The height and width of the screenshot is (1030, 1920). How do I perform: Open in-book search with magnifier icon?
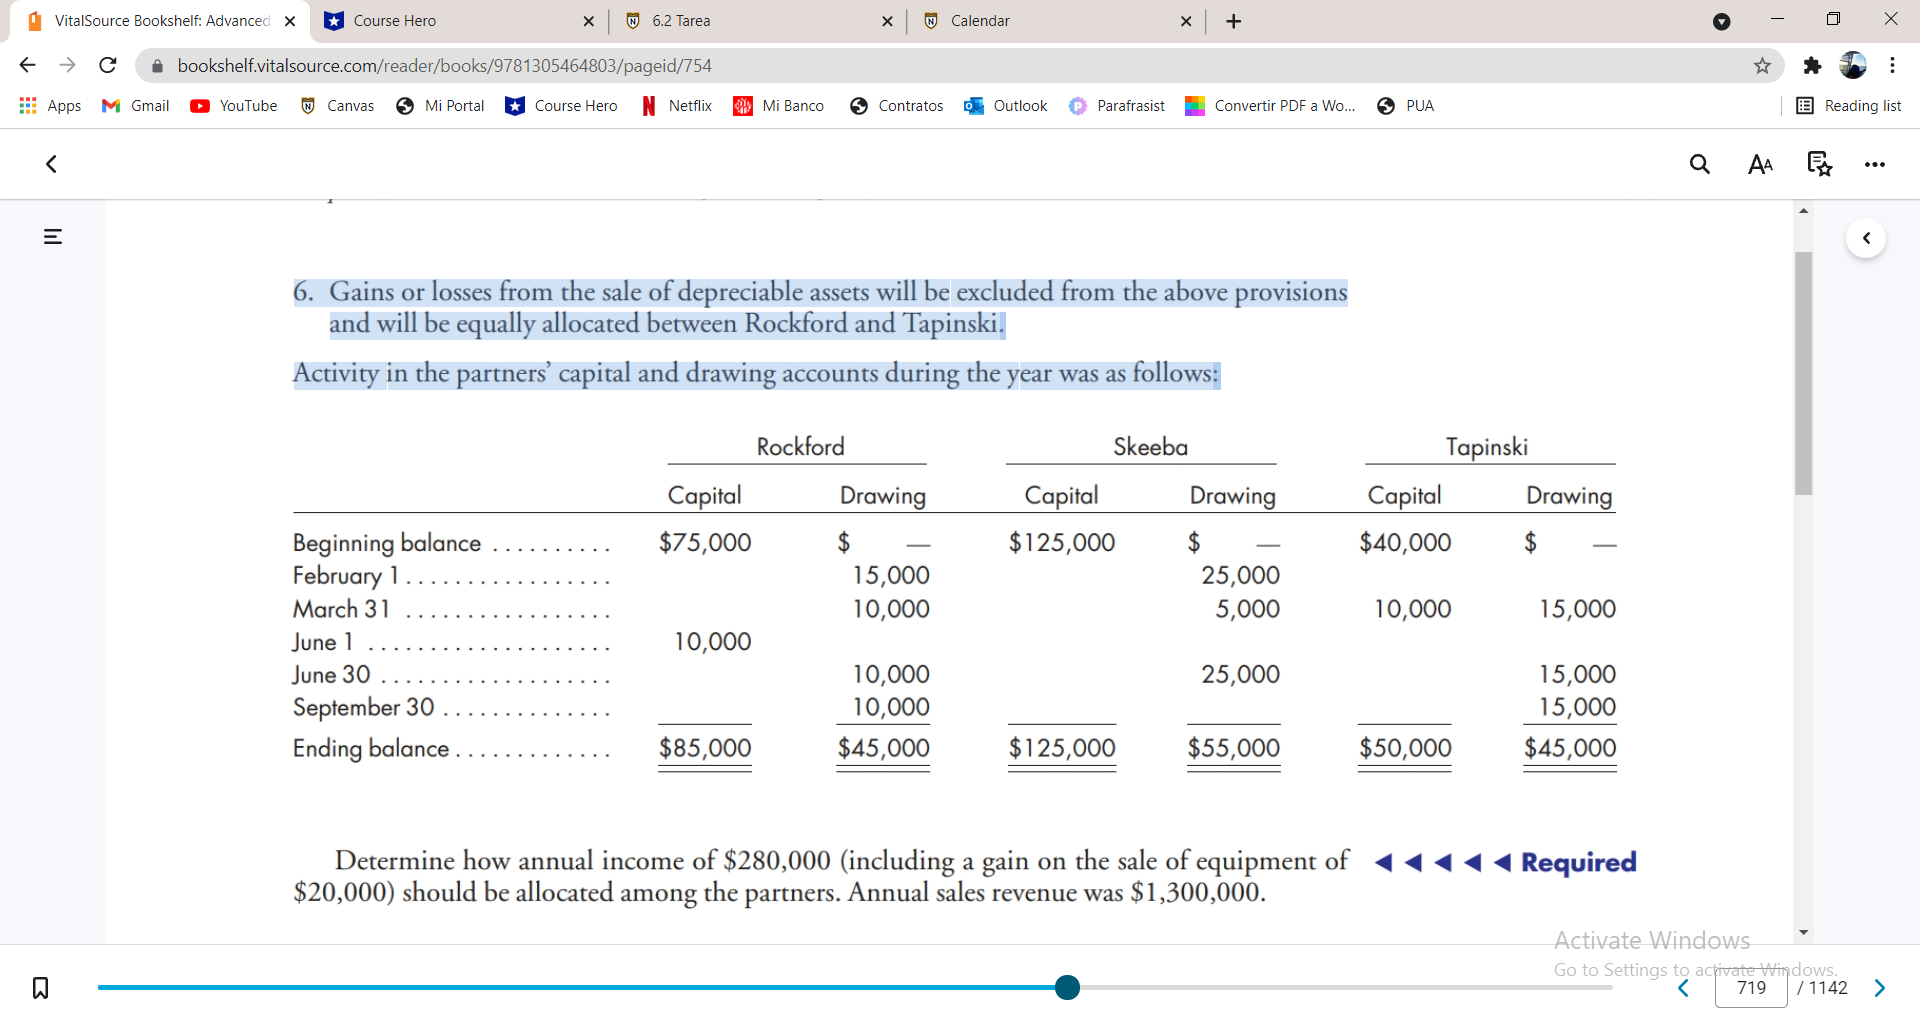click(x=1700, y=164)
